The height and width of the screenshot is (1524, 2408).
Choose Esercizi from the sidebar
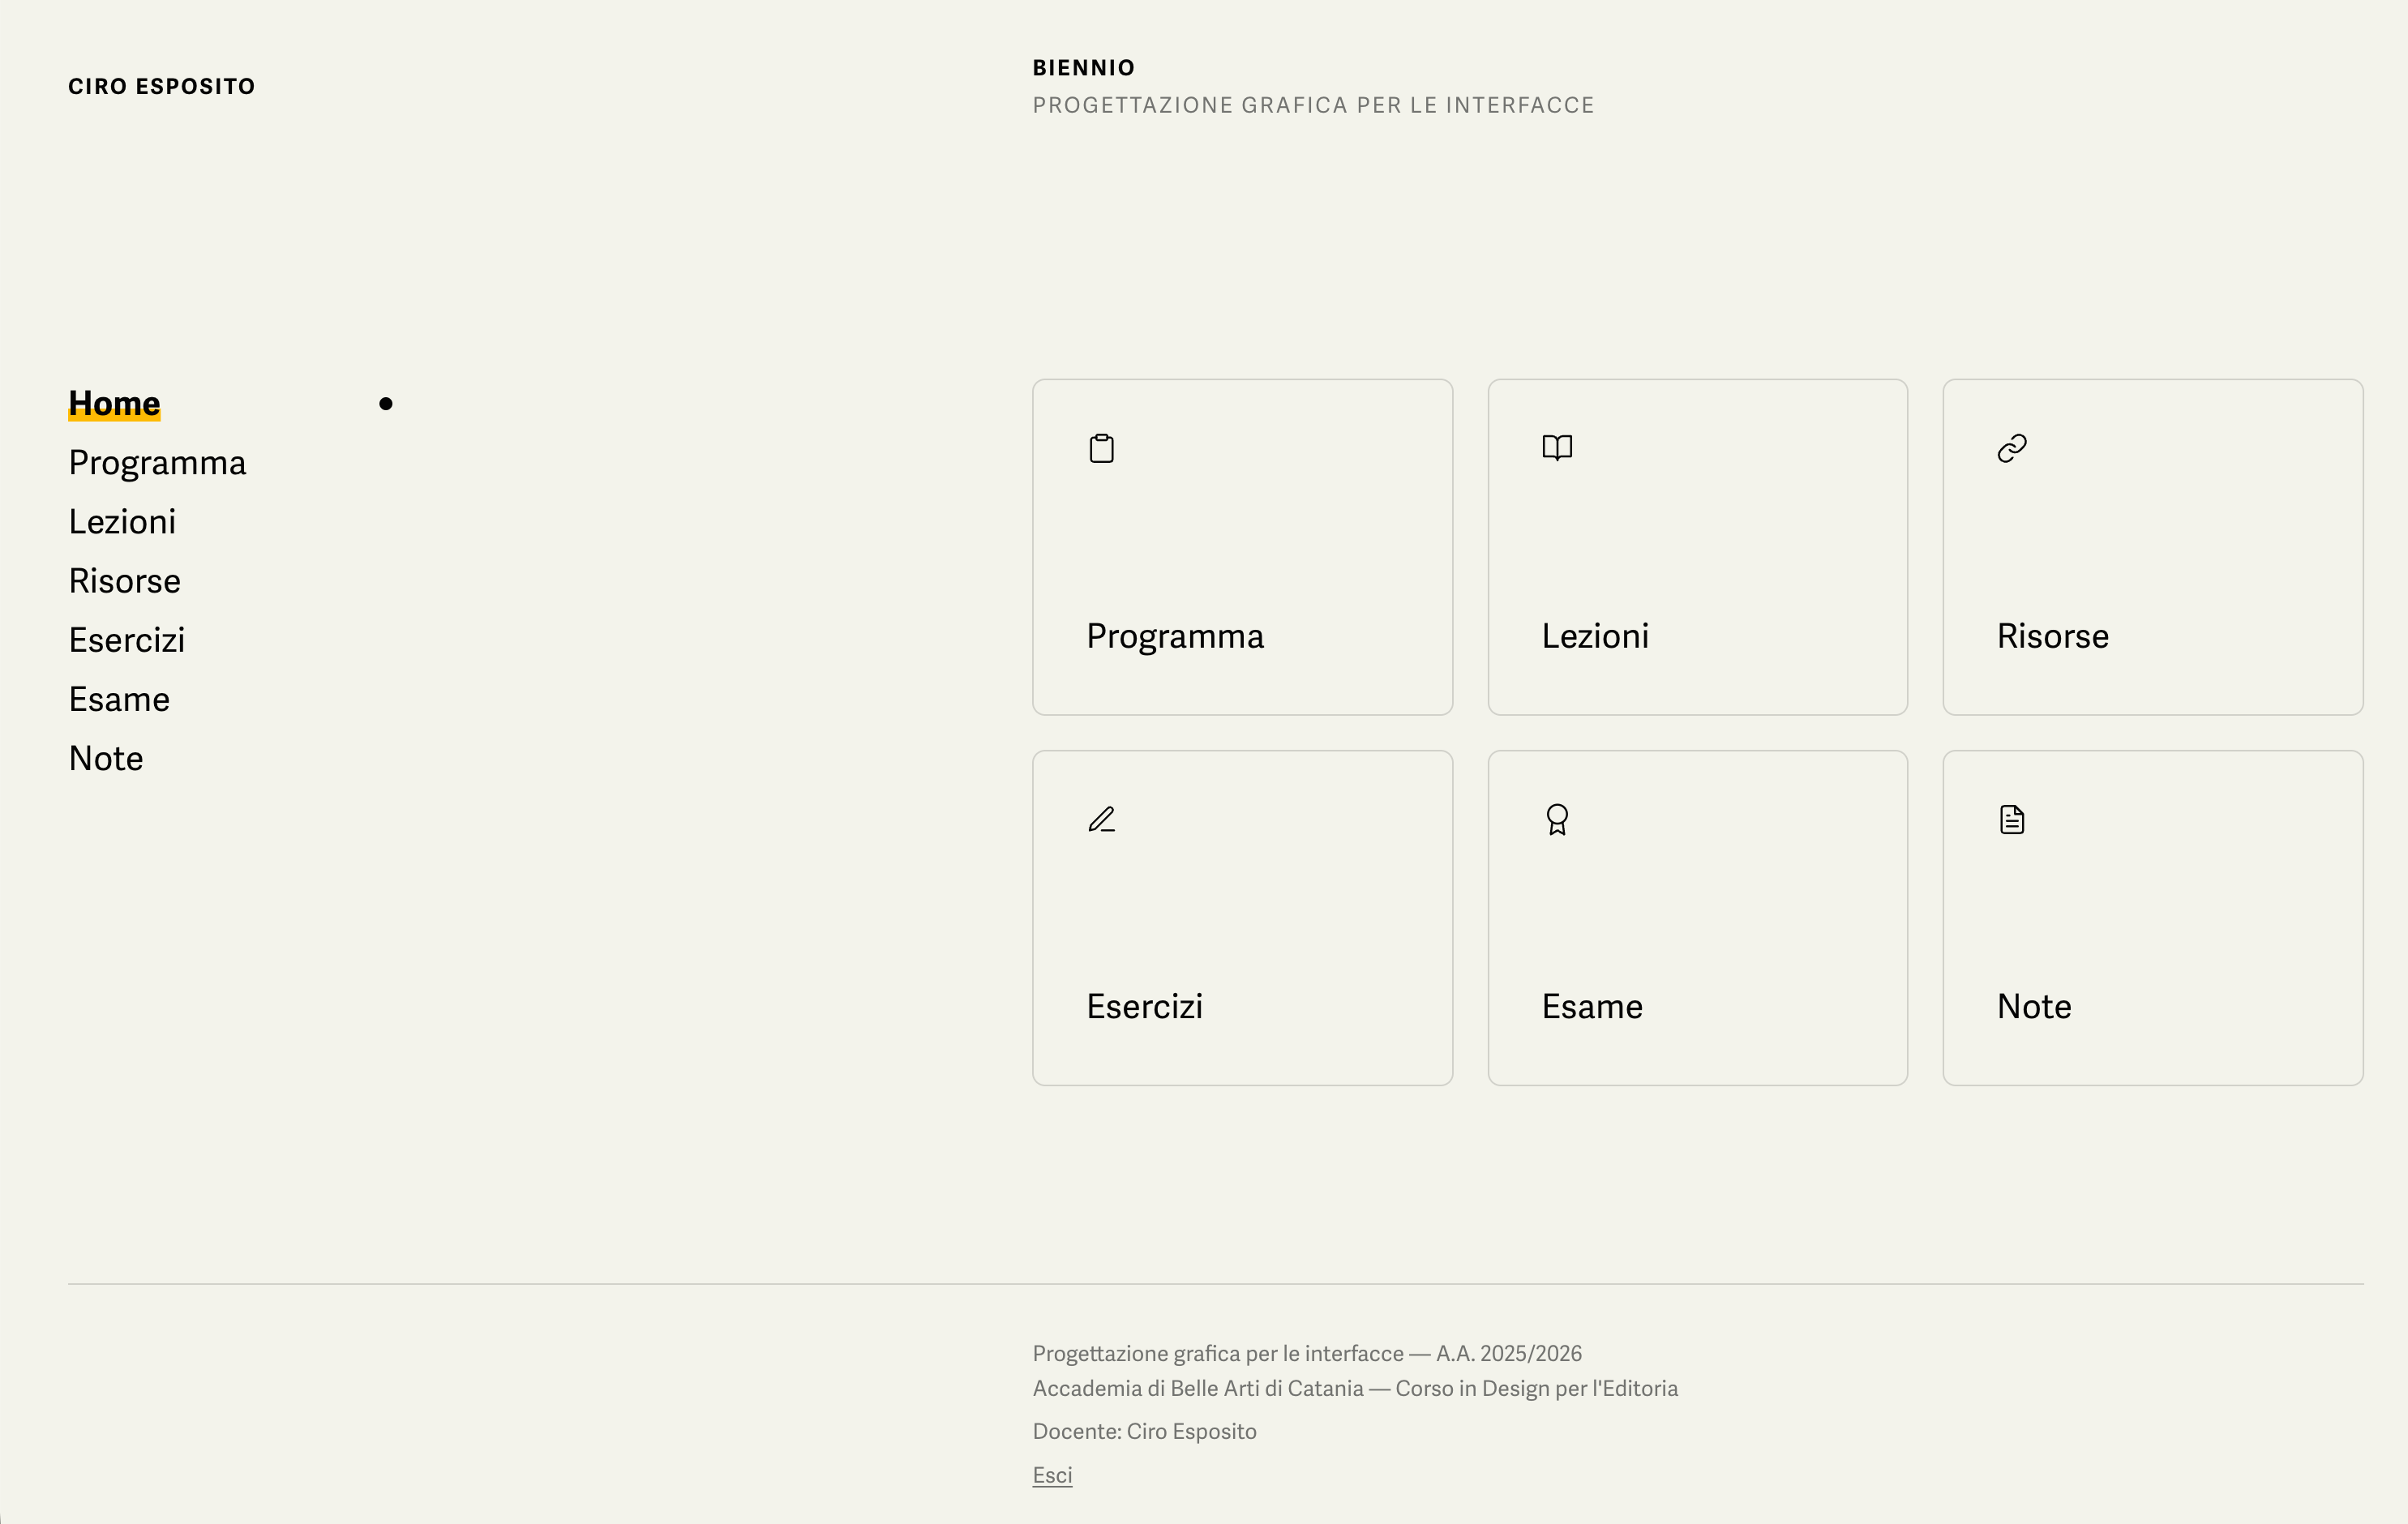(x=127, y=640)
